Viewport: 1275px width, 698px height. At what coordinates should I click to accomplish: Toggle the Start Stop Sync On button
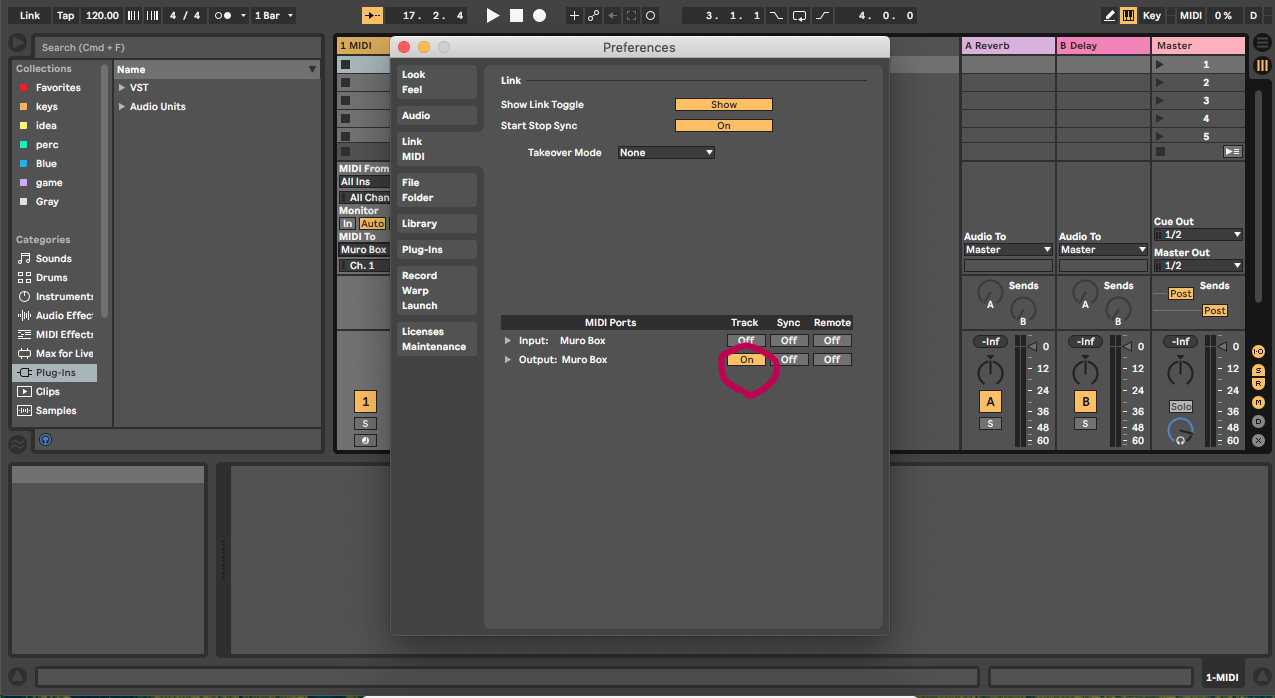pyautogui.click(x=723, y=126)
